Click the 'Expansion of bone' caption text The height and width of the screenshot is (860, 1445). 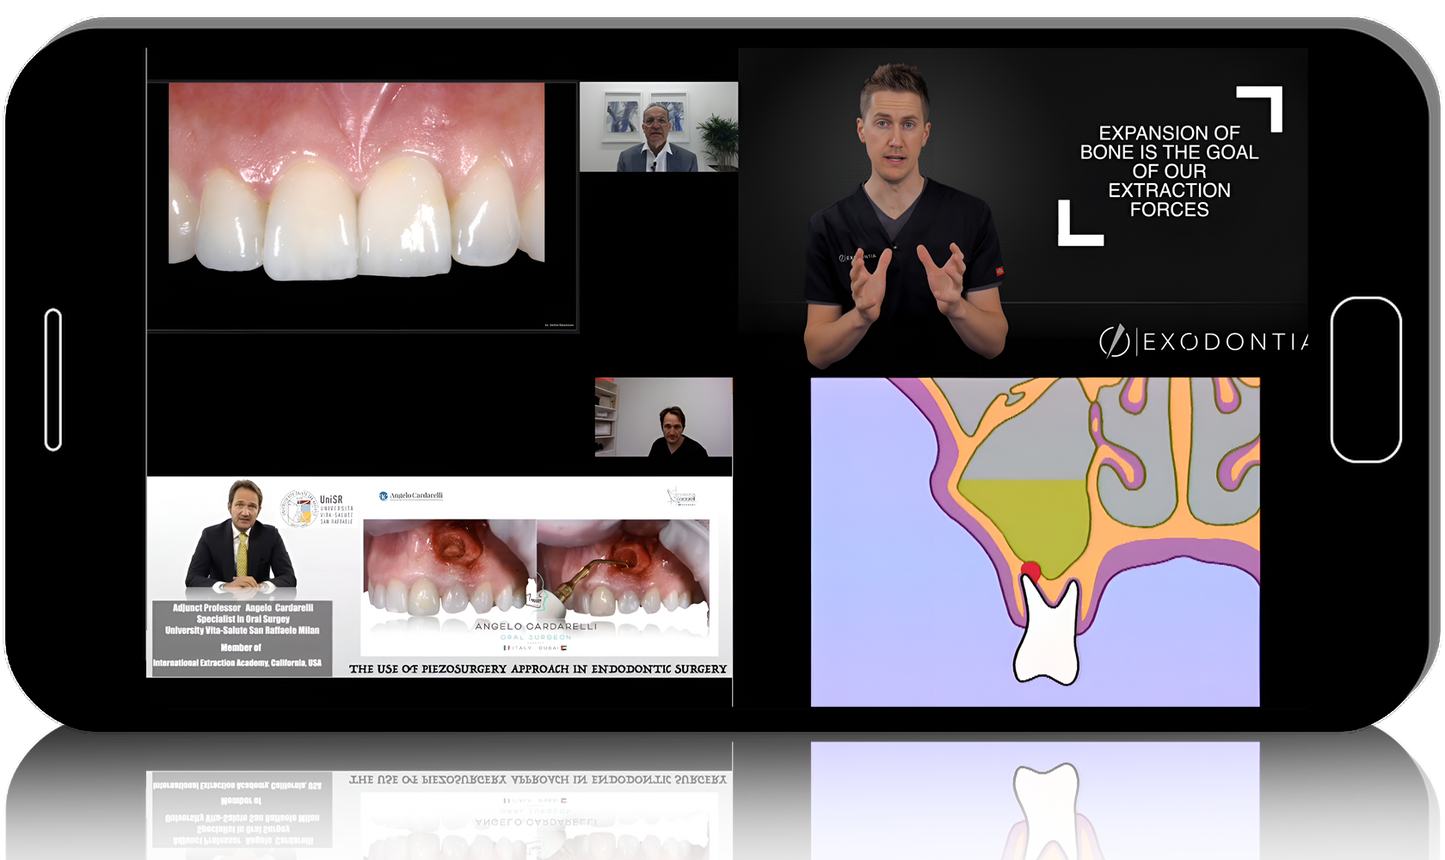pyautogui.click(x=1168, y=171)
